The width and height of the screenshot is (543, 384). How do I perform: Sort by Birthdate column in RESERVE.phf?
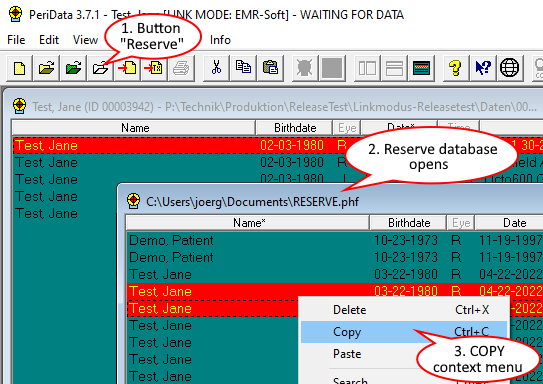pyautogui.click(x=408, y=223)
